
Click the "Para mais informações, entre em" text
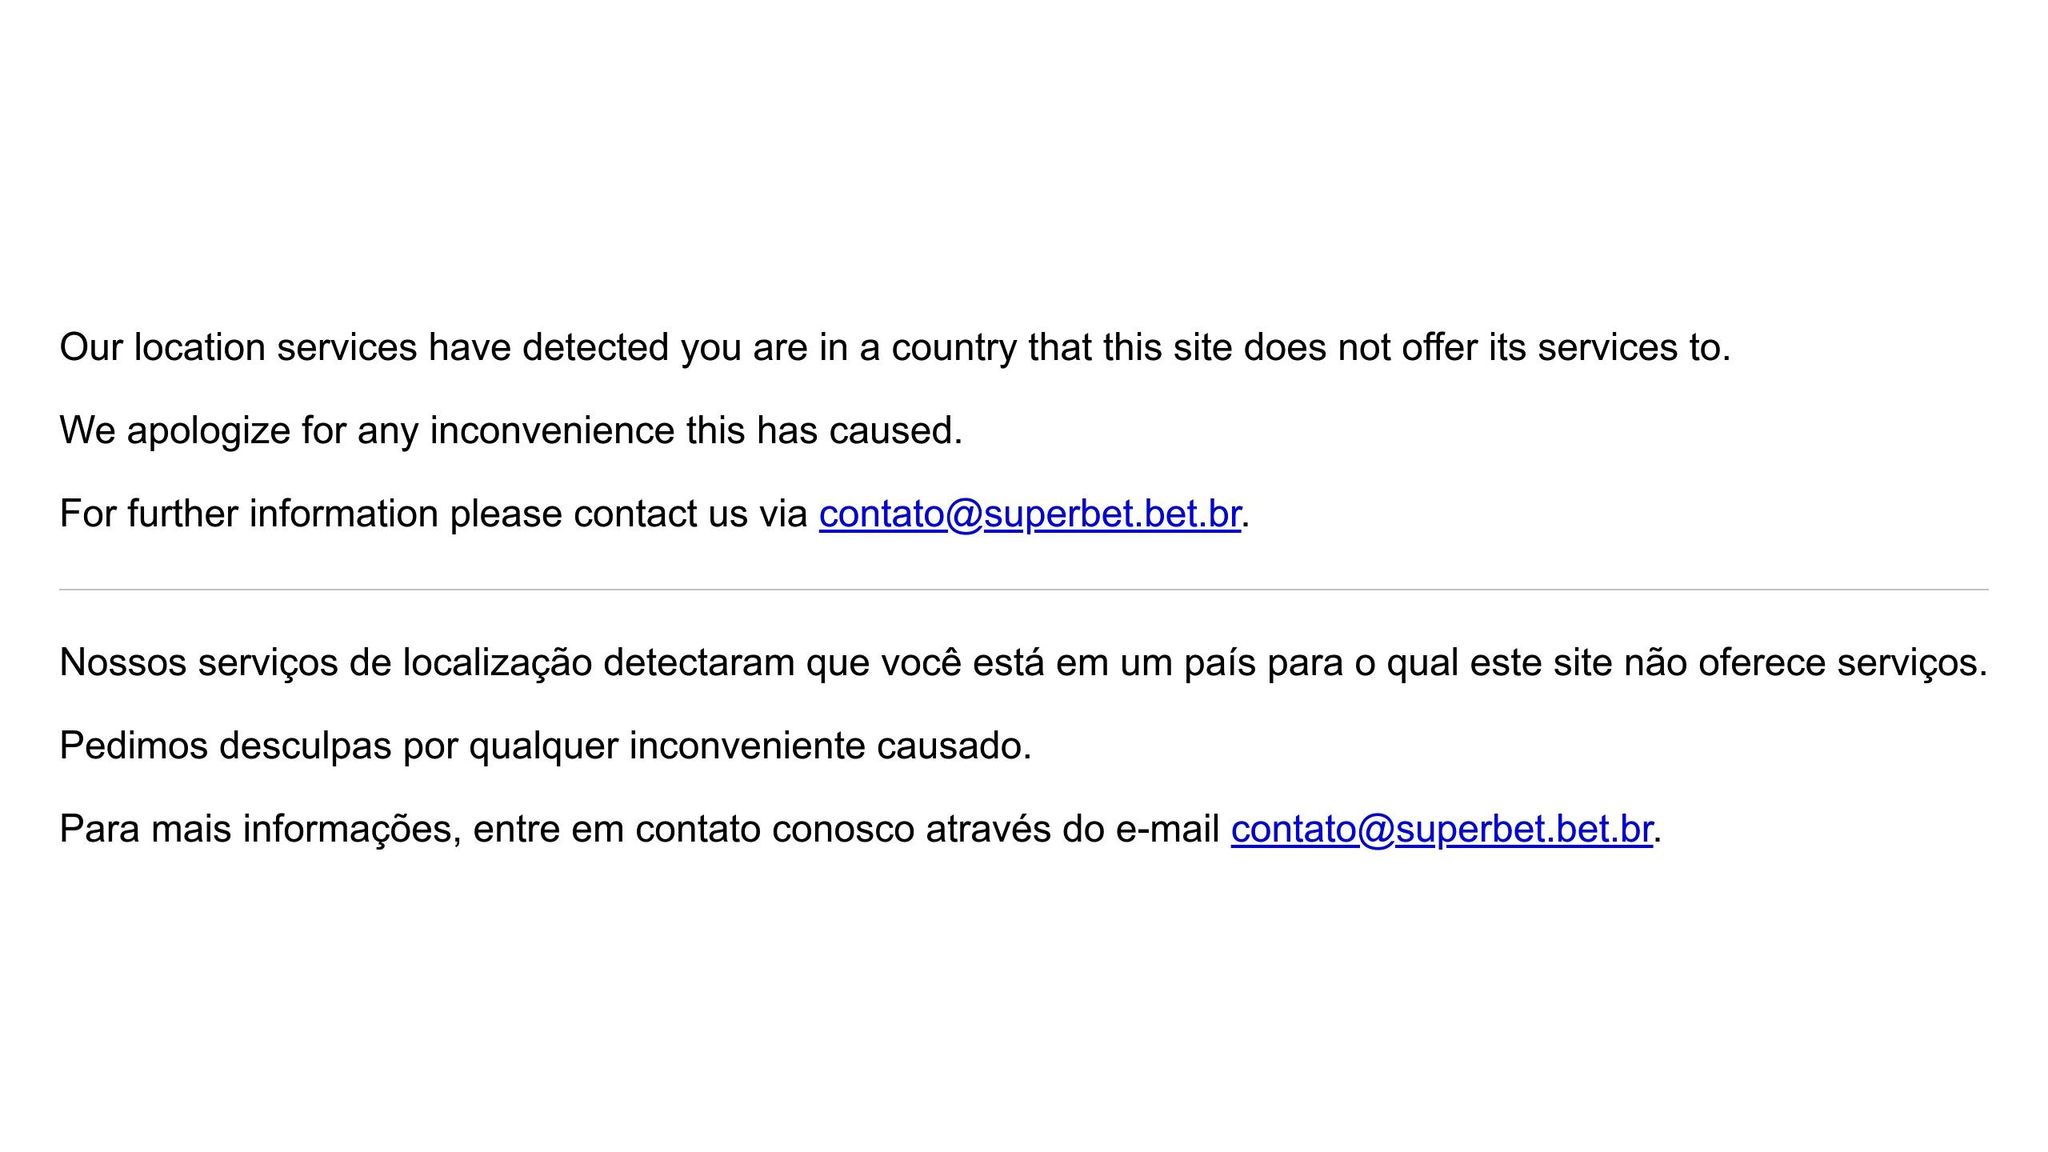point(640,829)
